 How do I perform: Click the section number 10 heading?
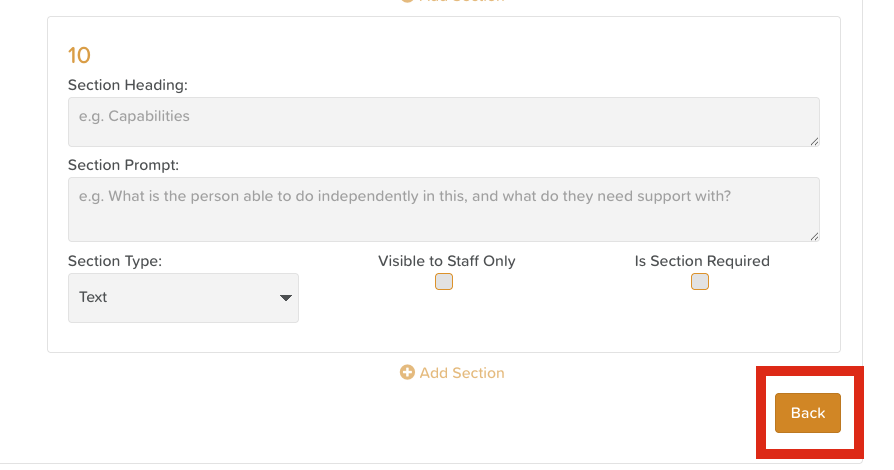79,55
